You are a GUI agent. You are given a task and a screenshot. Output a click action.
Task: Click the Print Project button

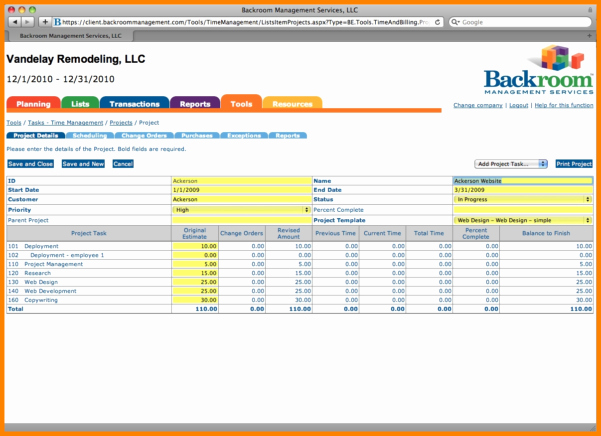[574, 164]
